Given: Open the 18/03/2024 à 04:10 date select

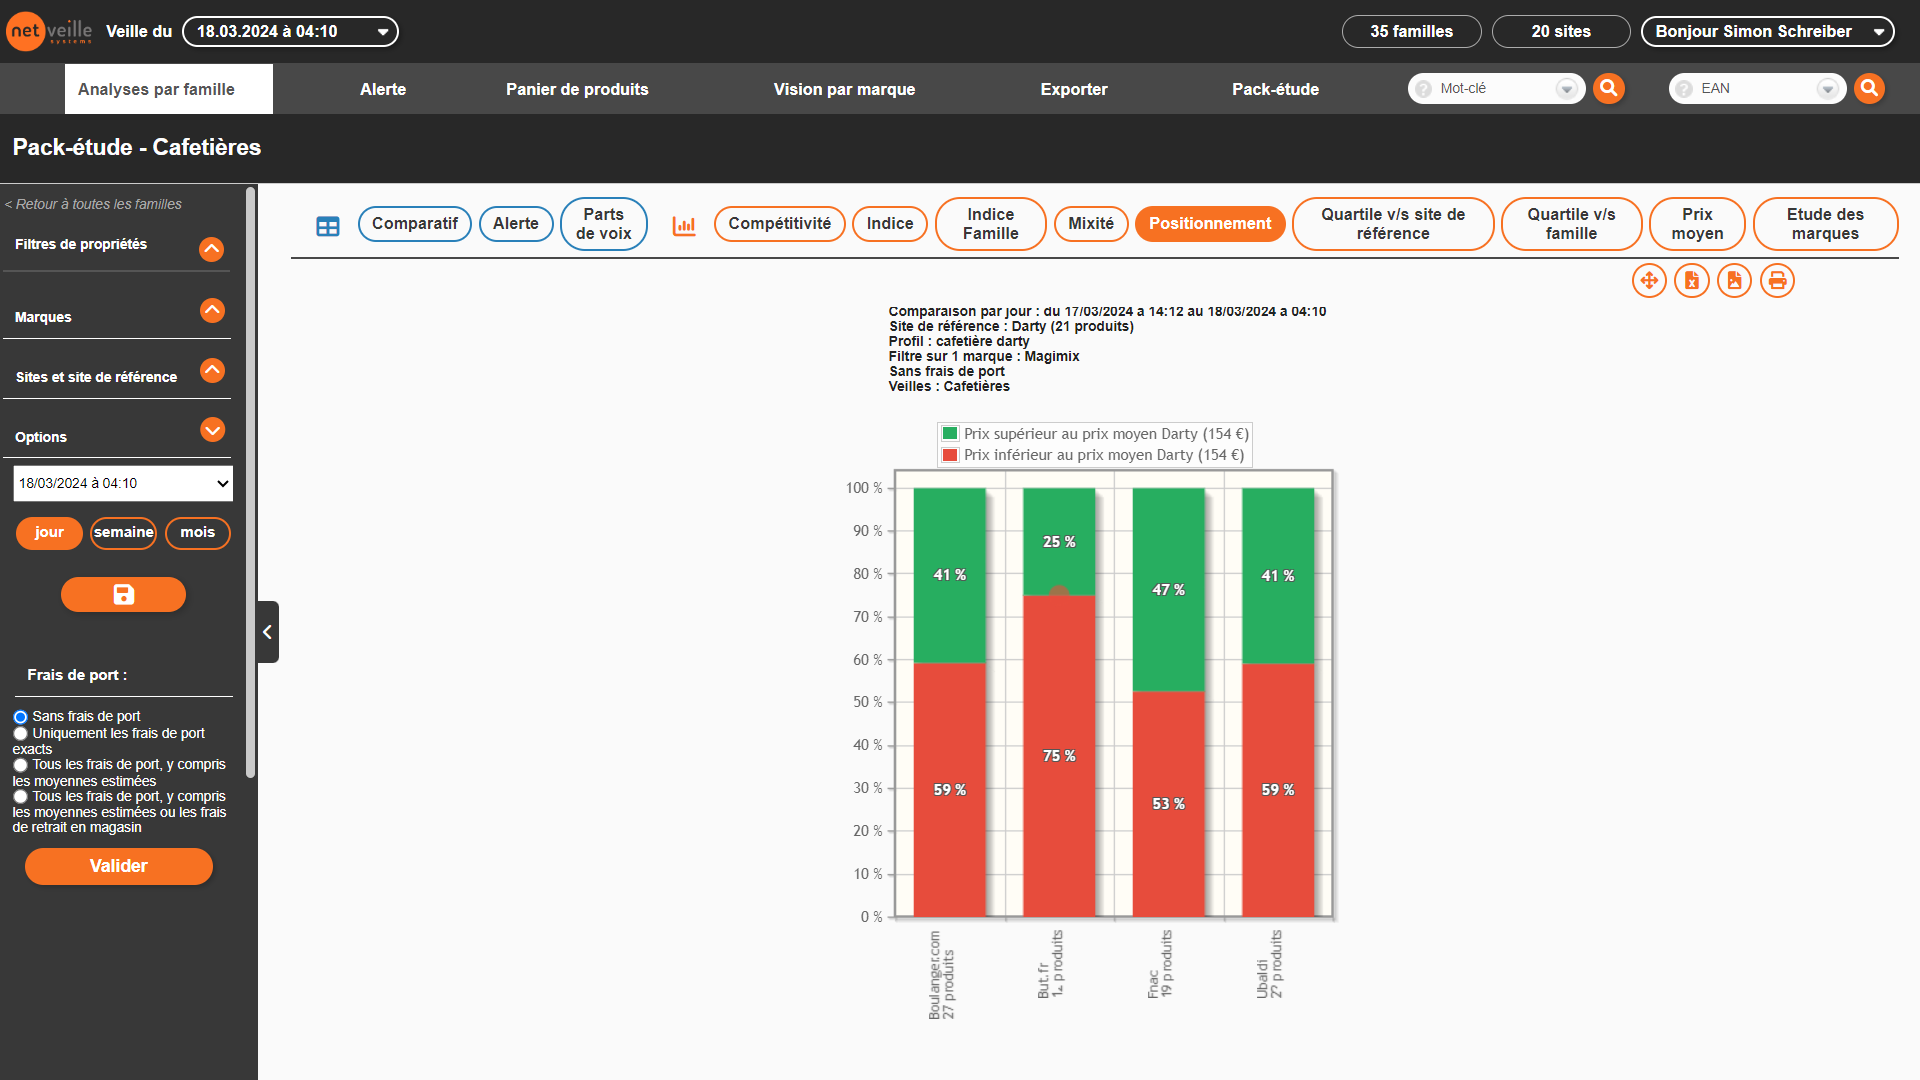Looking at the screenshot, I should tap(123, 483).
